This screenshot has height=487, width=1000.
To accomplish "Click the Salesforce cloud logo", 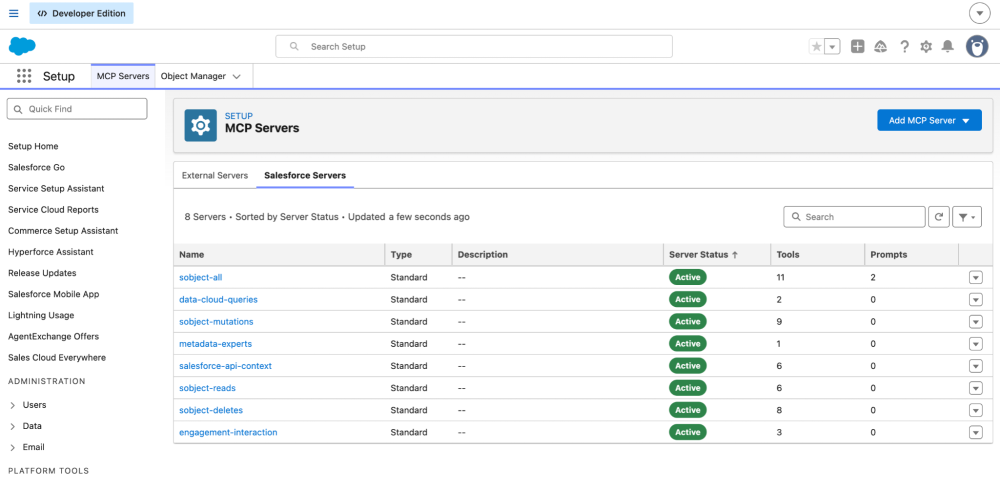I will (22, 47).
